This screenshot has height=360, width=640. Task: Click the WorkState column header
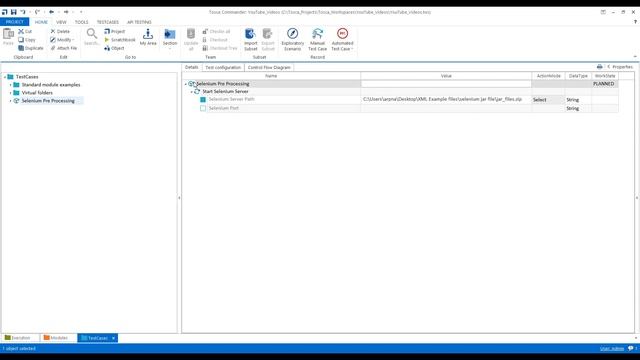[604, 76]
